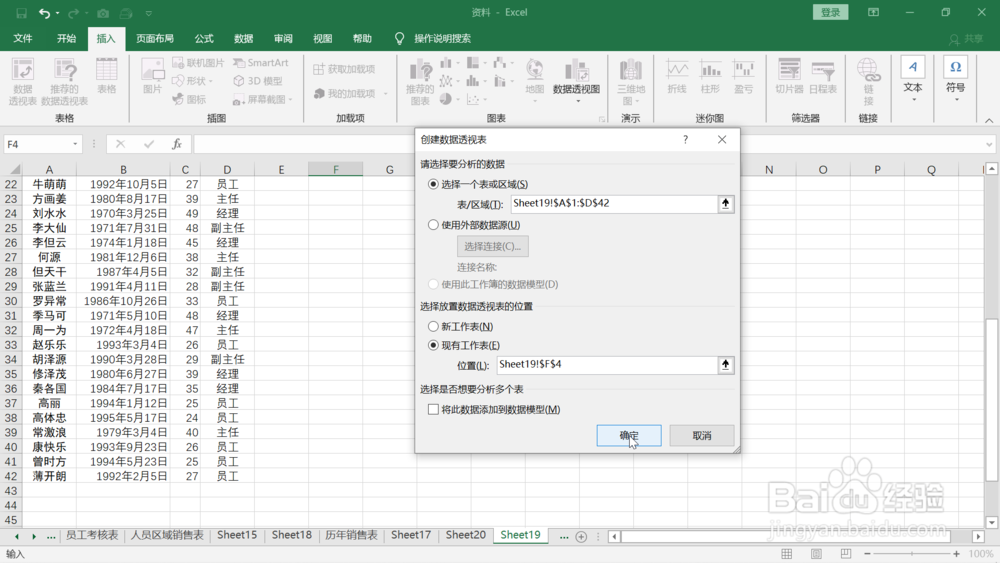Open the 文件 menu
Viewport: 1000px width, 563px height.
tap(23, 38)
